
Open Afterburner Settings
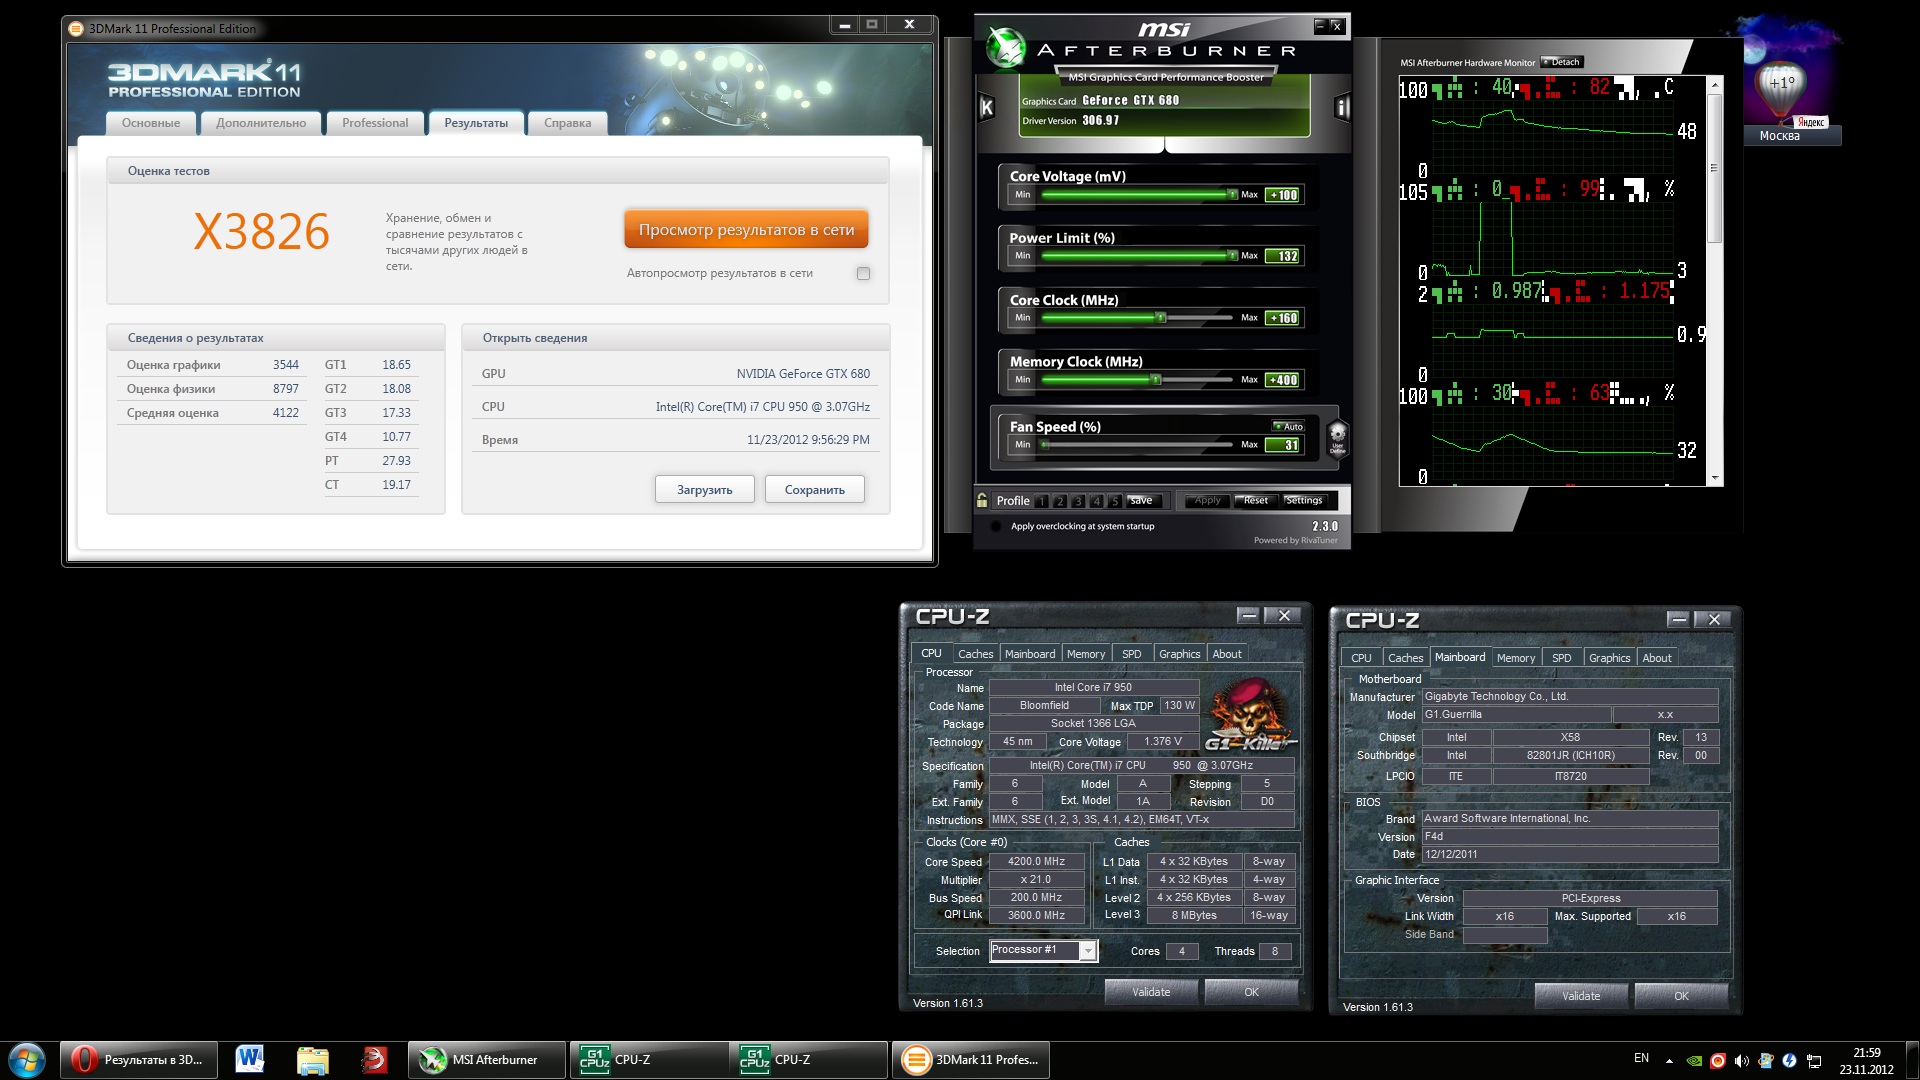(x=1303, y=501)
